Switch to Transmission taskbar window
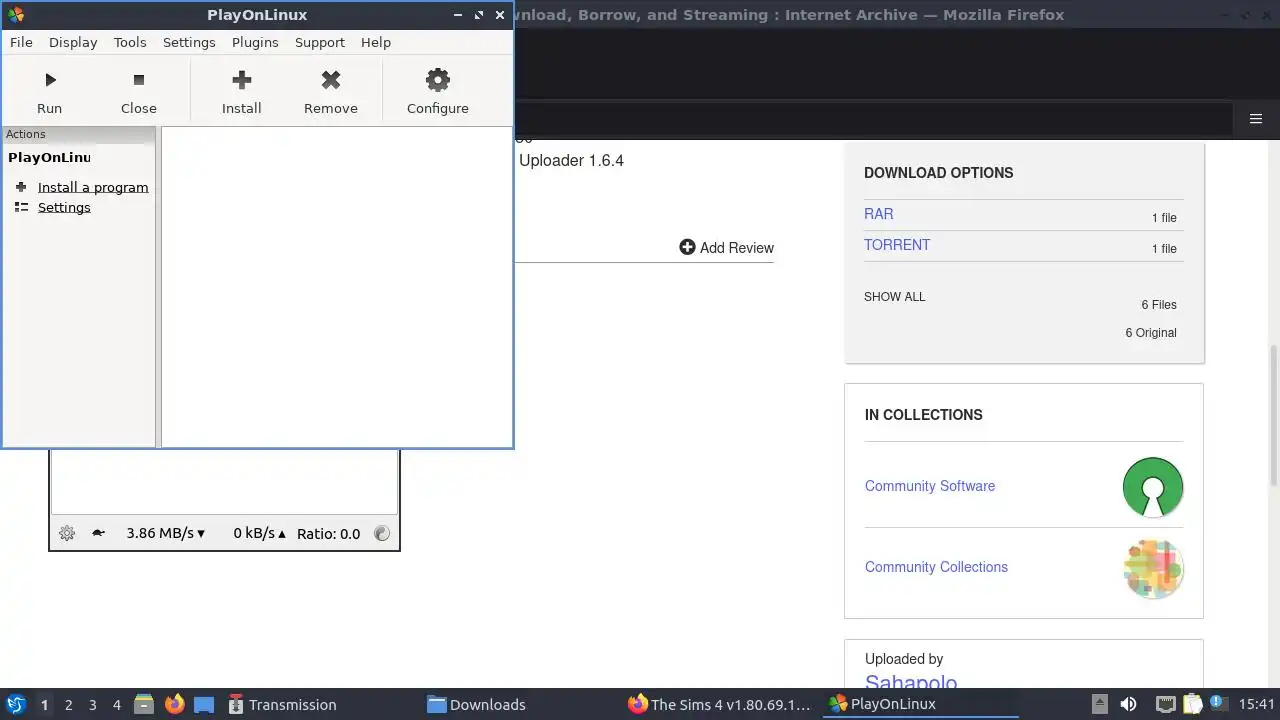 click(320, 704)
